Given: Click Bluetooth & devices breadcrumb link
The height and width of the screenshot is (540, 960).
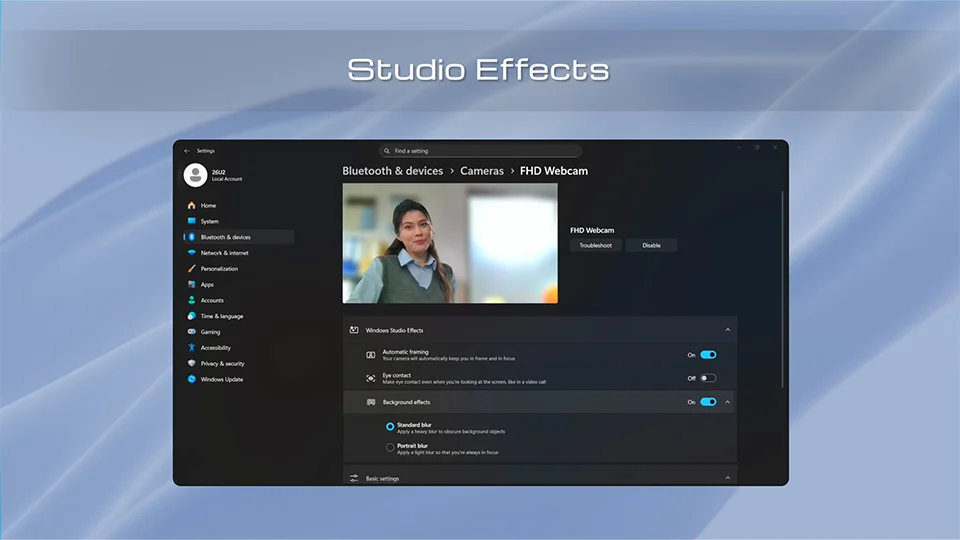Looking at the screenshot, I should coord(392,171).
